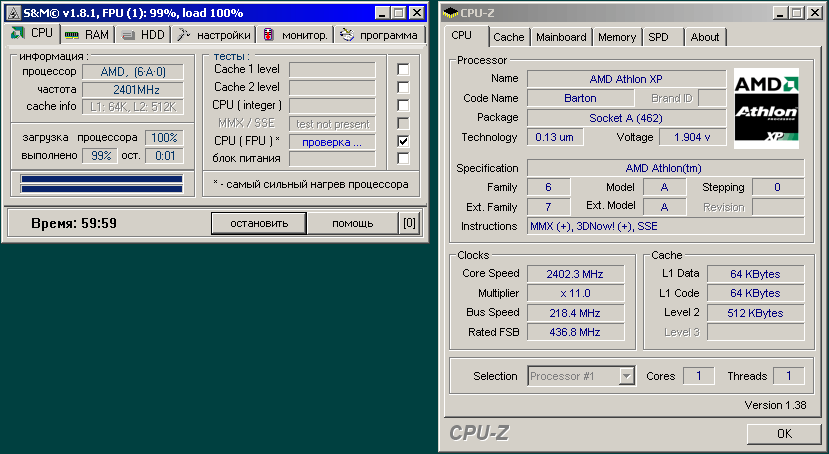829x454 pixels.
Task: Click the 1.904 v voltage value
Action: point(693,137)
